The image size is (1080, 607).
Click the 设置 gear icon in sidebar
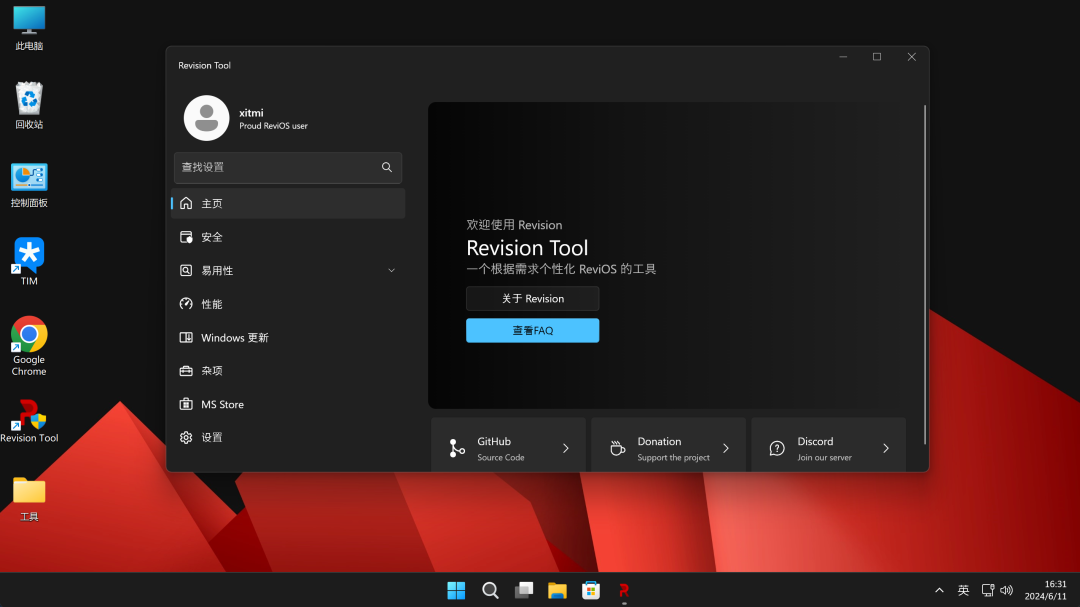tap(186, 438)
